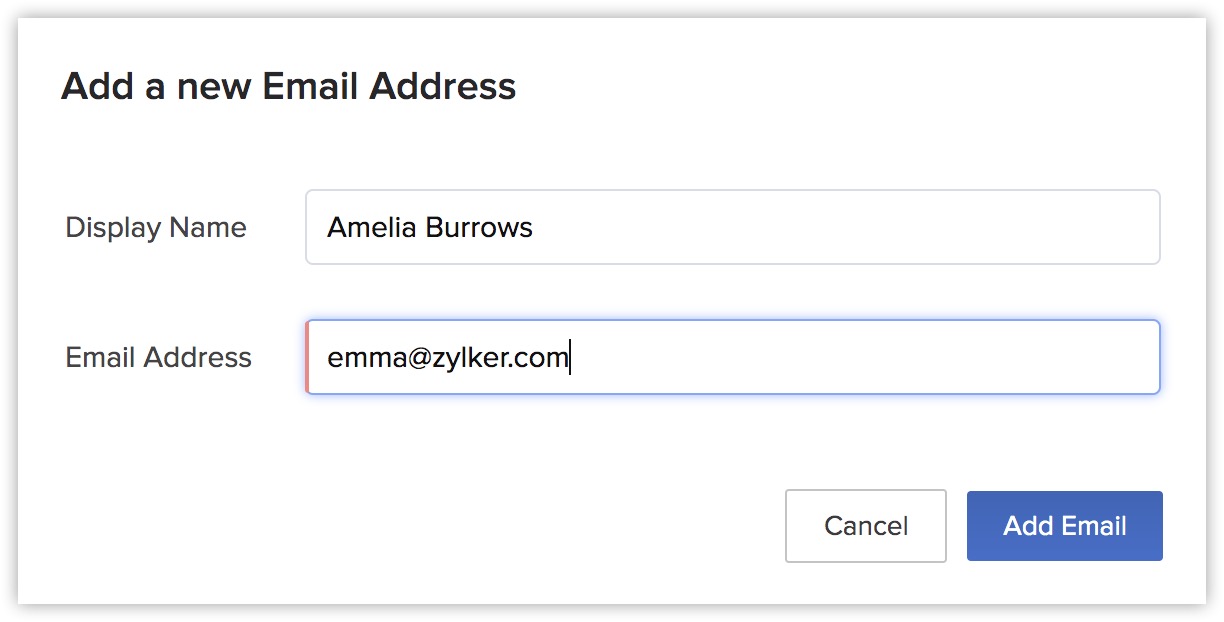Click the 'Add a new Email Address' heading
The height and width of the screenshot is (622, 1224).
289,86
